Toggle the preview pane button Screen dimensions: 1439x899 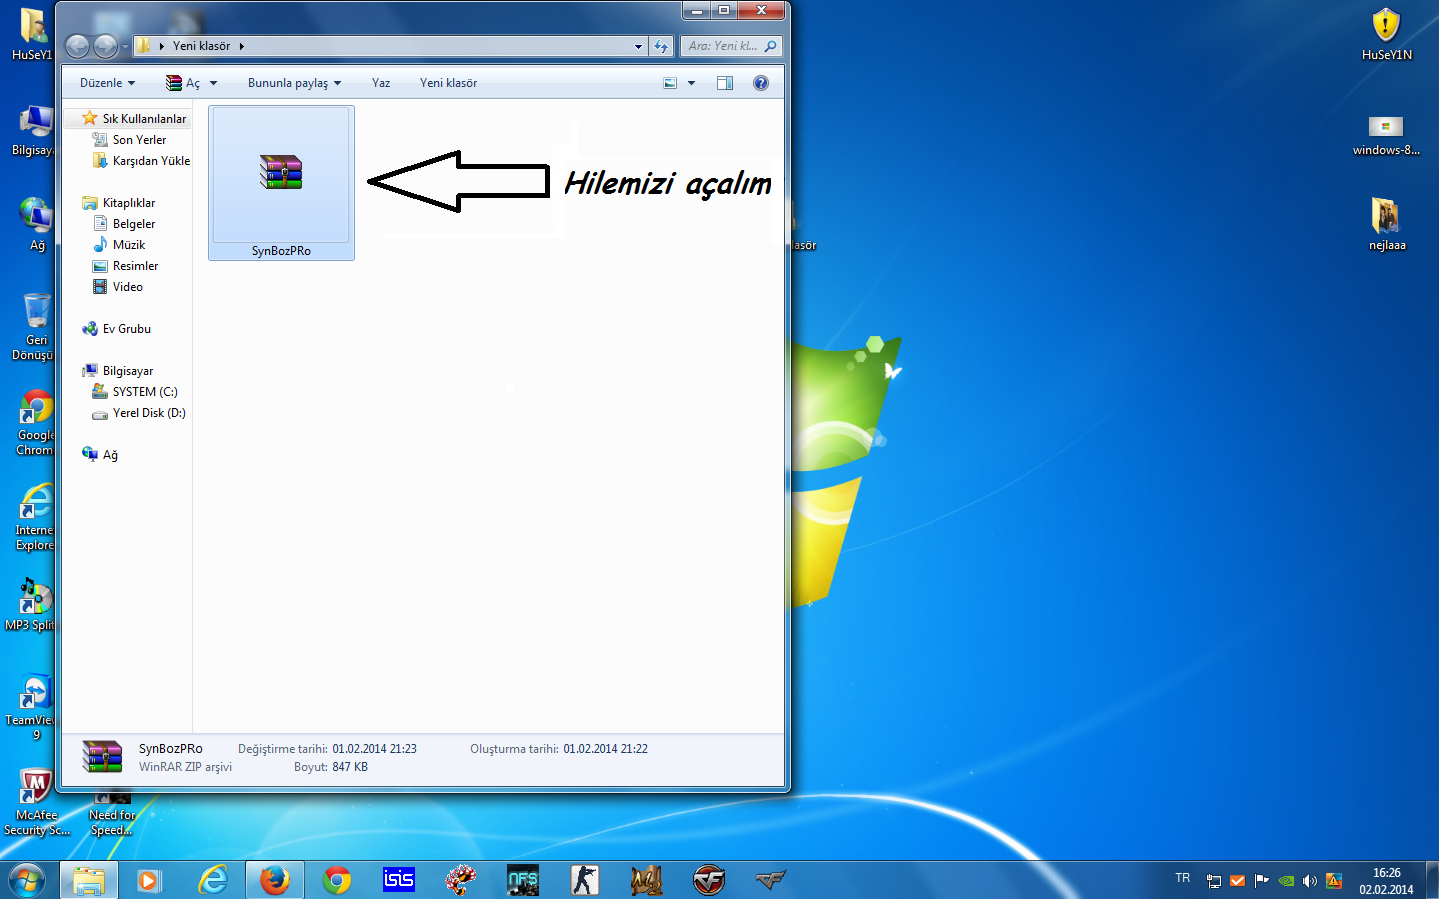(725, 83)
